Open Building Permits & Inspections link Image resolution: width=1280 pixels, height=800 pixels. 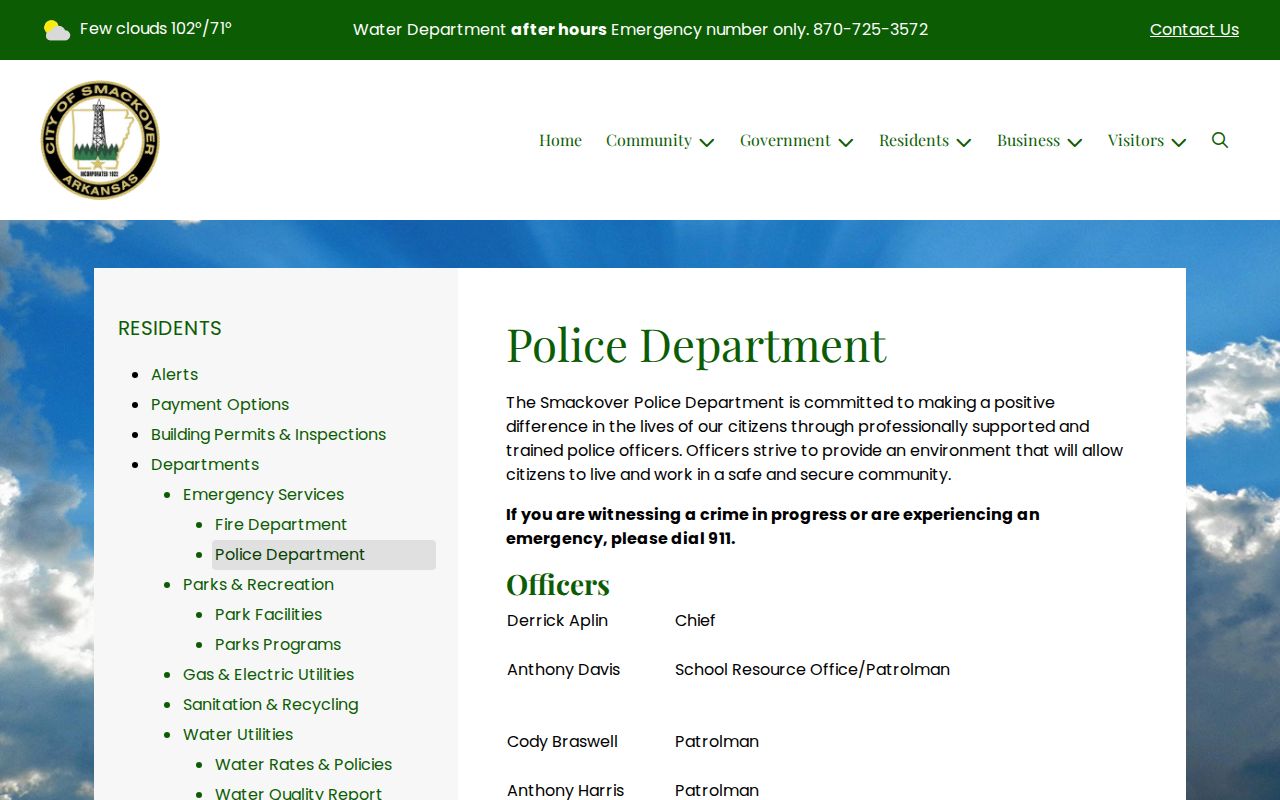(268, 434)
